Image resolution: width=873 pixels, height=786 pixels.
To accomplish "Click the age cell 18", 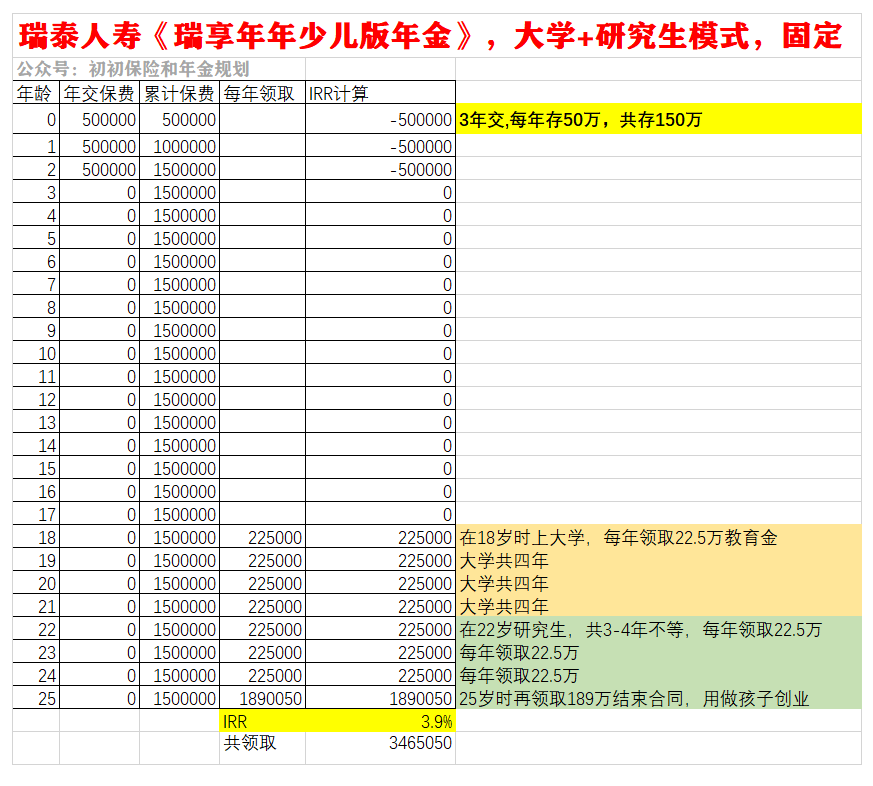I will (36, 536).
